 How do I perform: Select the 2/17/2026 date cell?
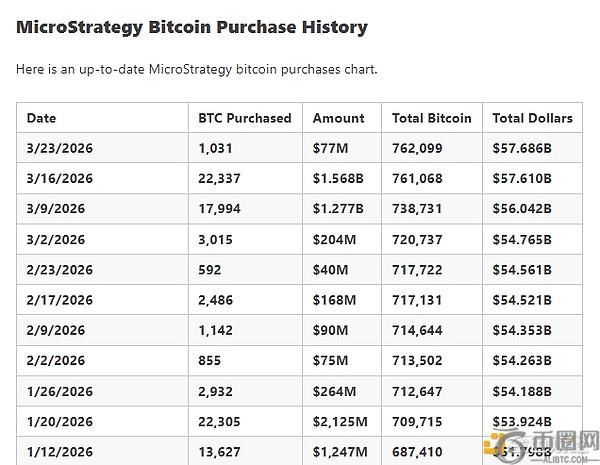coord(59,300)
